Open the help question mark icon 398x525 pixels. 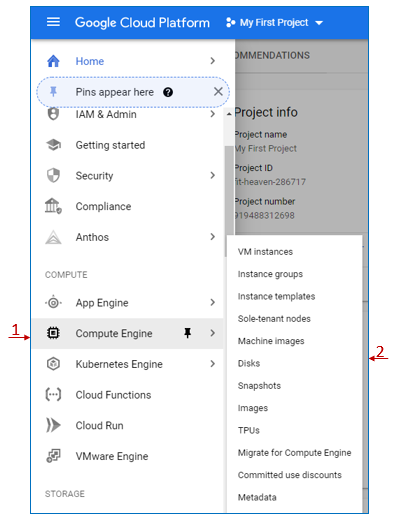[x=168, y=92]
